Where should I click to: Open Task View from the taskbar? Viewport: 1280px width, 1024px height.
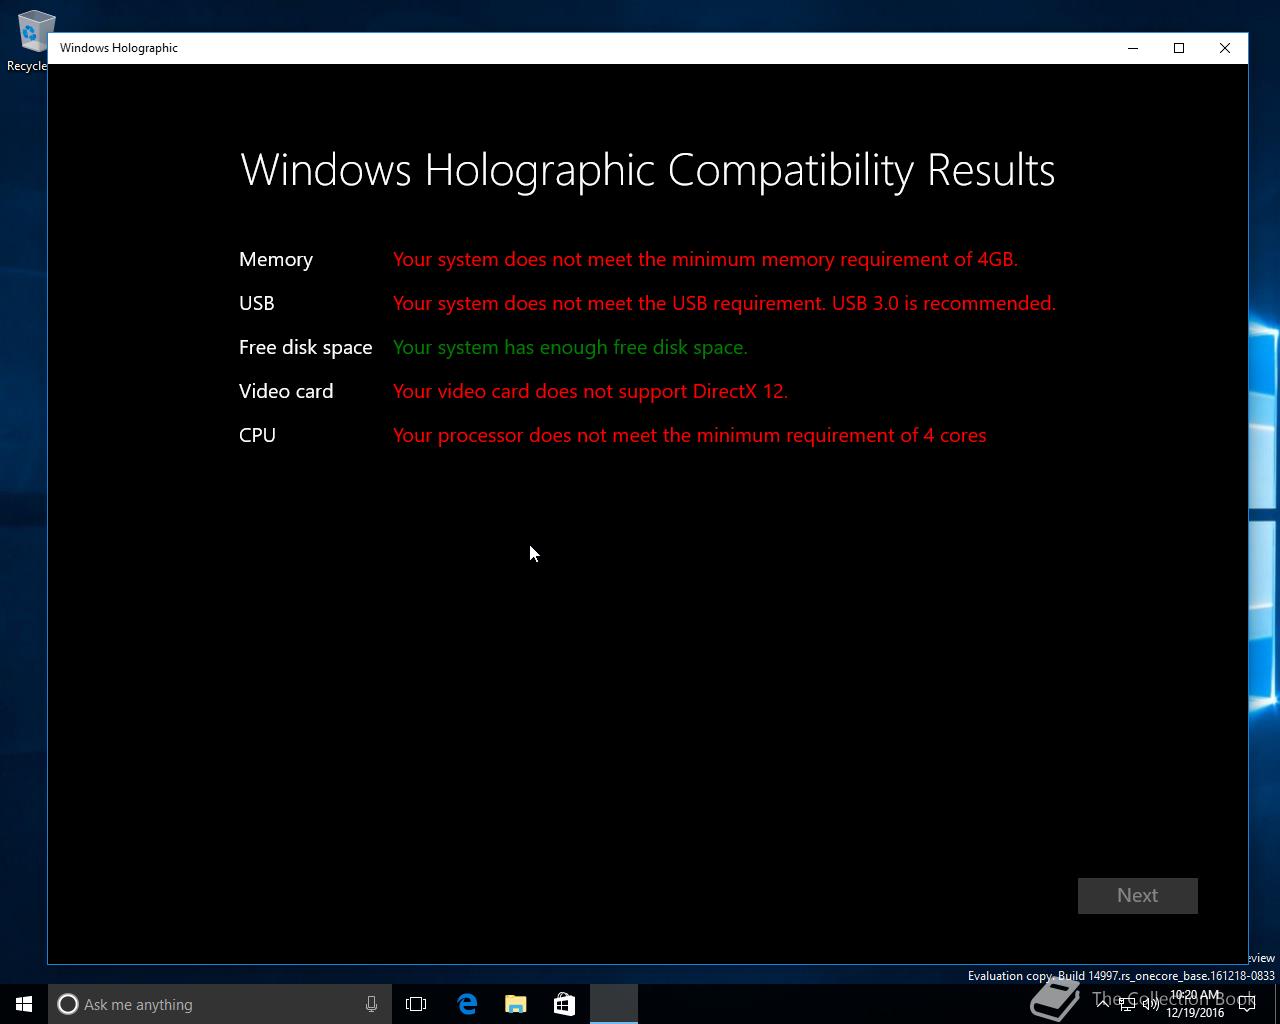tap(416, 1004)
